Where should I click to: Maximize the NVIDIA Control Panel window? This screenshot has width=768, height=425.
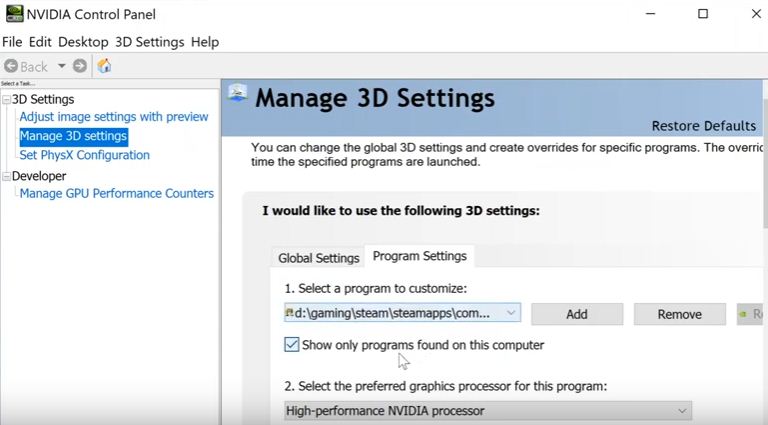click(x=703, y=14)
